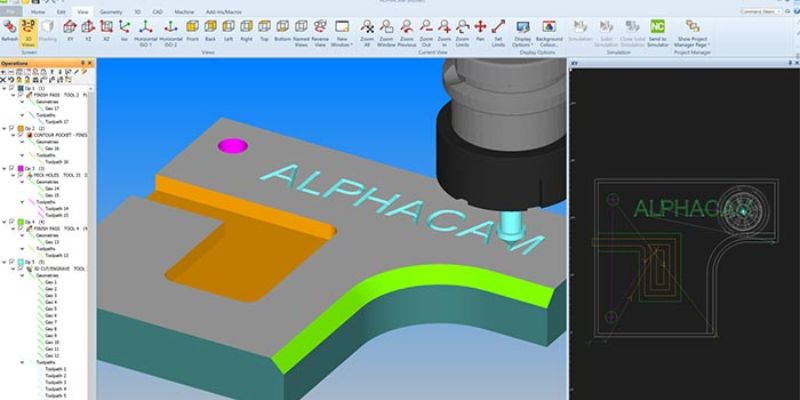This screenshot has width=800, height=400.
Task: Switch to the Geometry ribbon tab
Action: pos(111,11)
